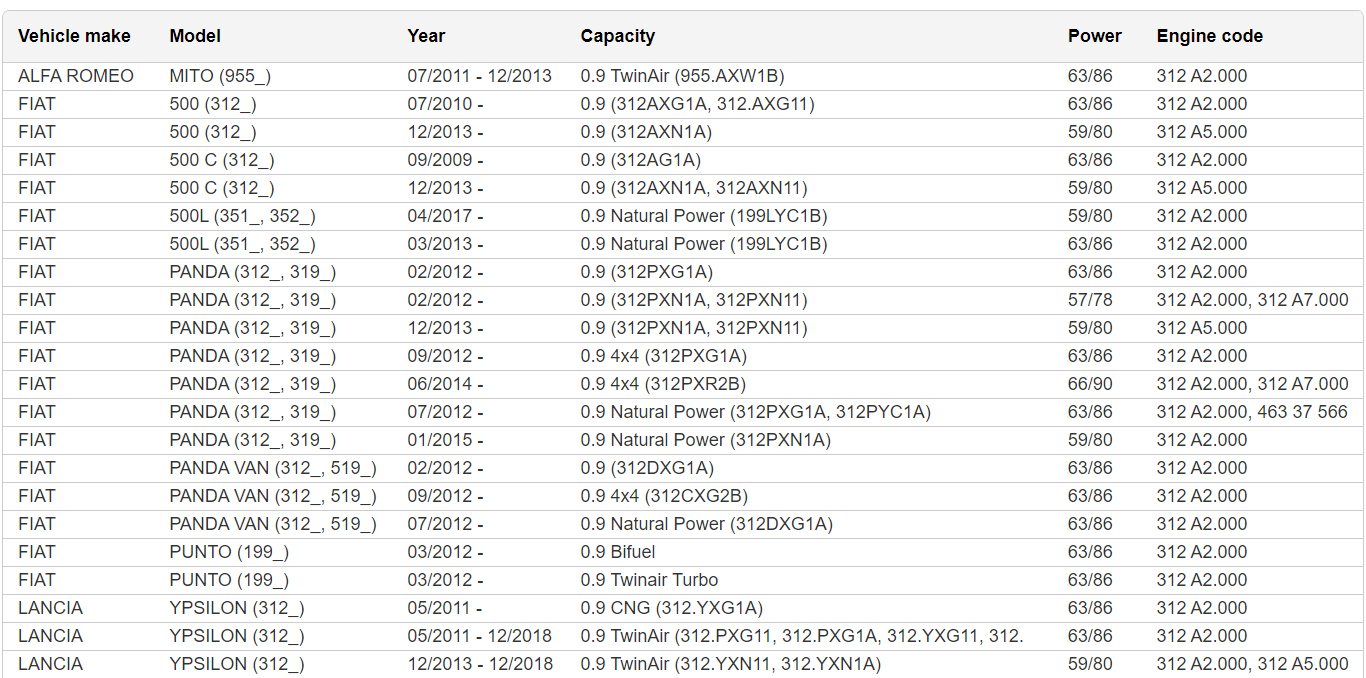The image size is (1366, 678).
Task: Select the 57/78 power value
Action: (x=1090, y=300)
